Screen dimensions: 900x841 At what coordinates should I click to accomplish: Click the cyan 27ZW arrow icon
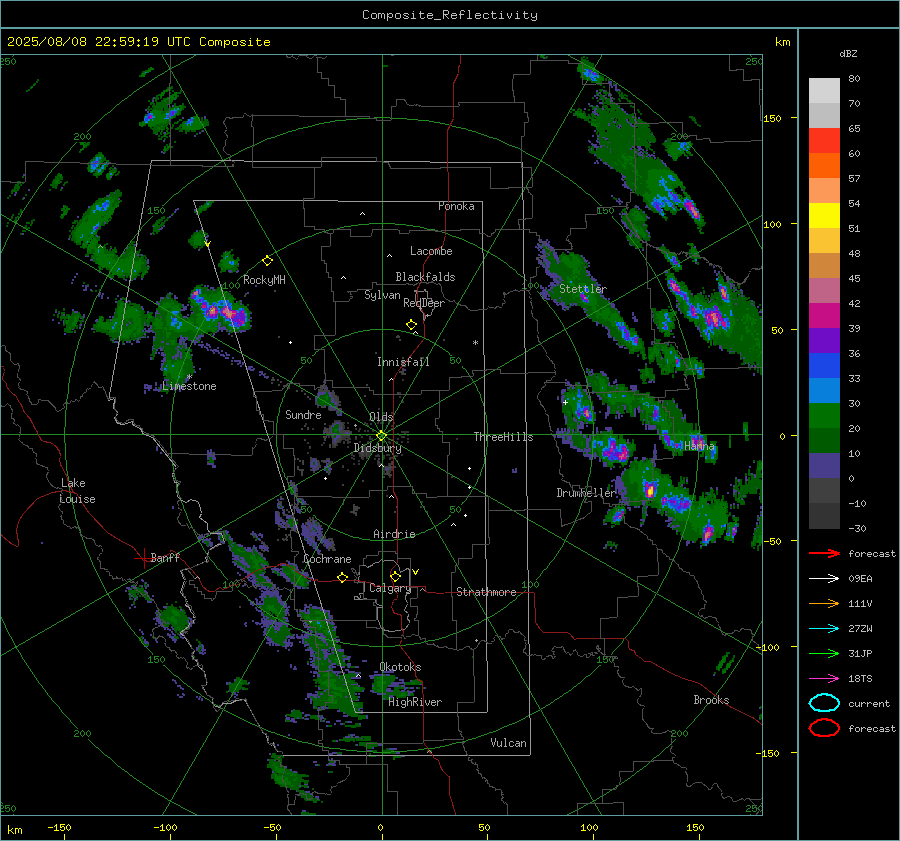pyautogui.click(x=824, y=629)
